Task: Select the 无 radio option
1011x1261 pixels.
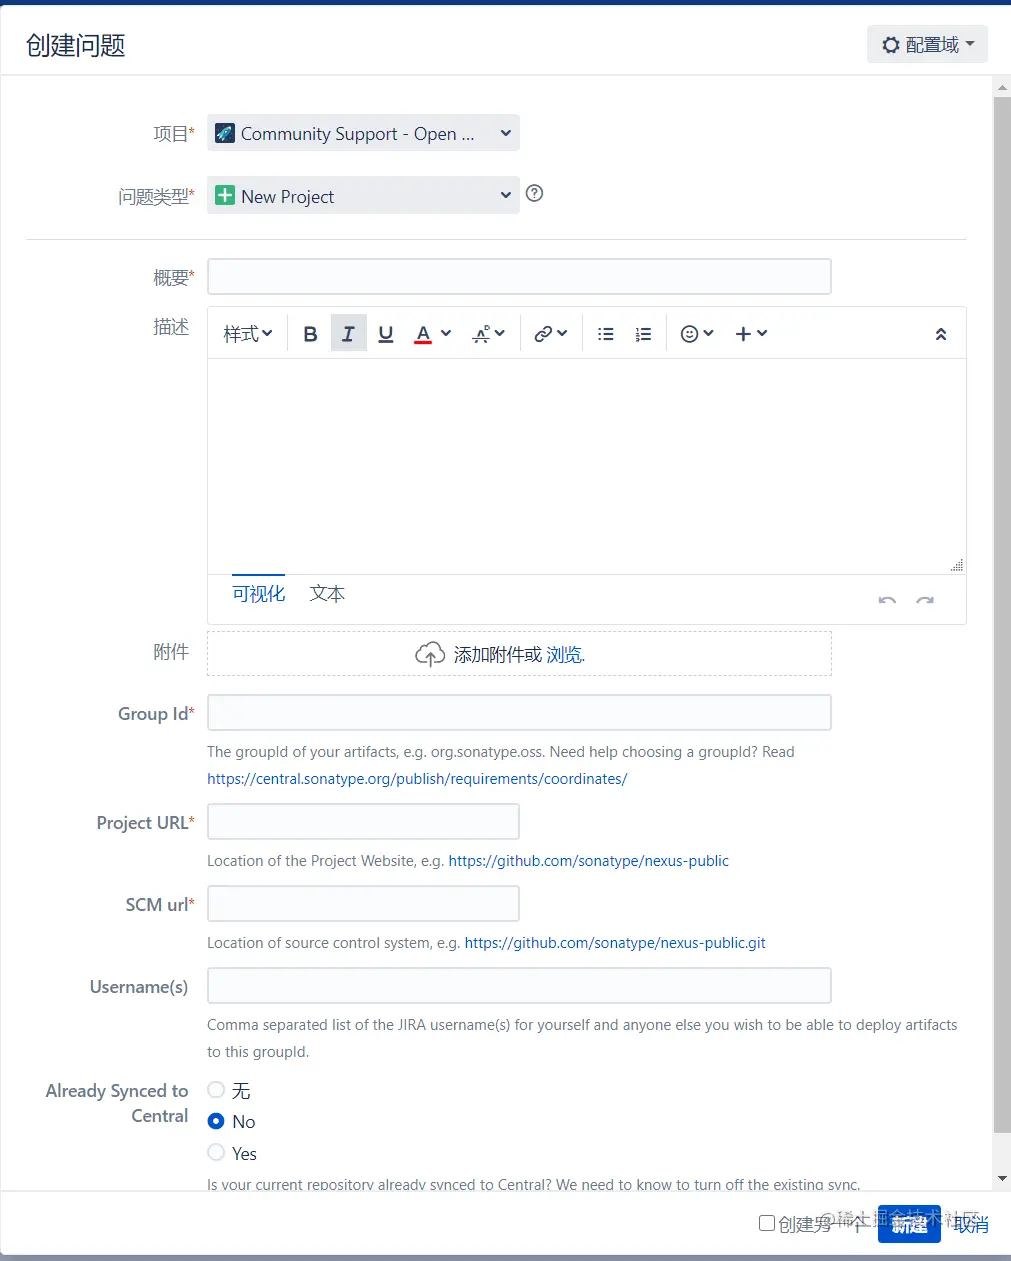Action: [x=216, y=1090]
